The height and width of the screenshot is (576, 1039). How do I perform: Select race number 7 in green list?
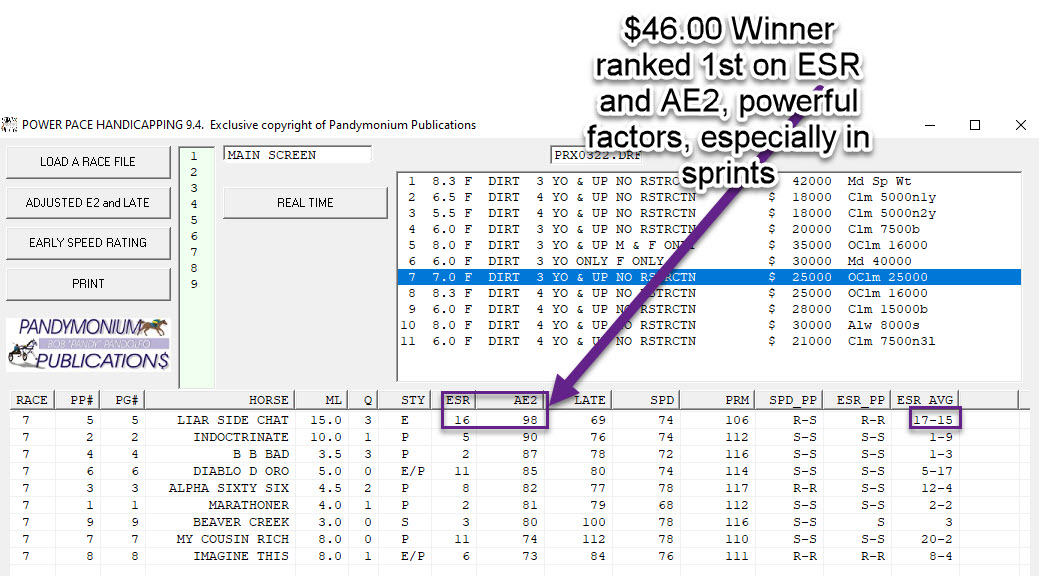(193, 252)
